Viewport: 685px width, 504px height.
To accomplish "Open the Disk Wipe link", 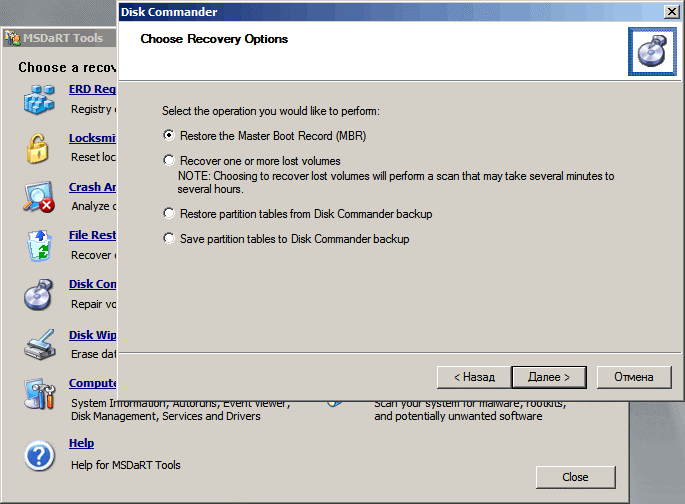I will coord(92,335).
